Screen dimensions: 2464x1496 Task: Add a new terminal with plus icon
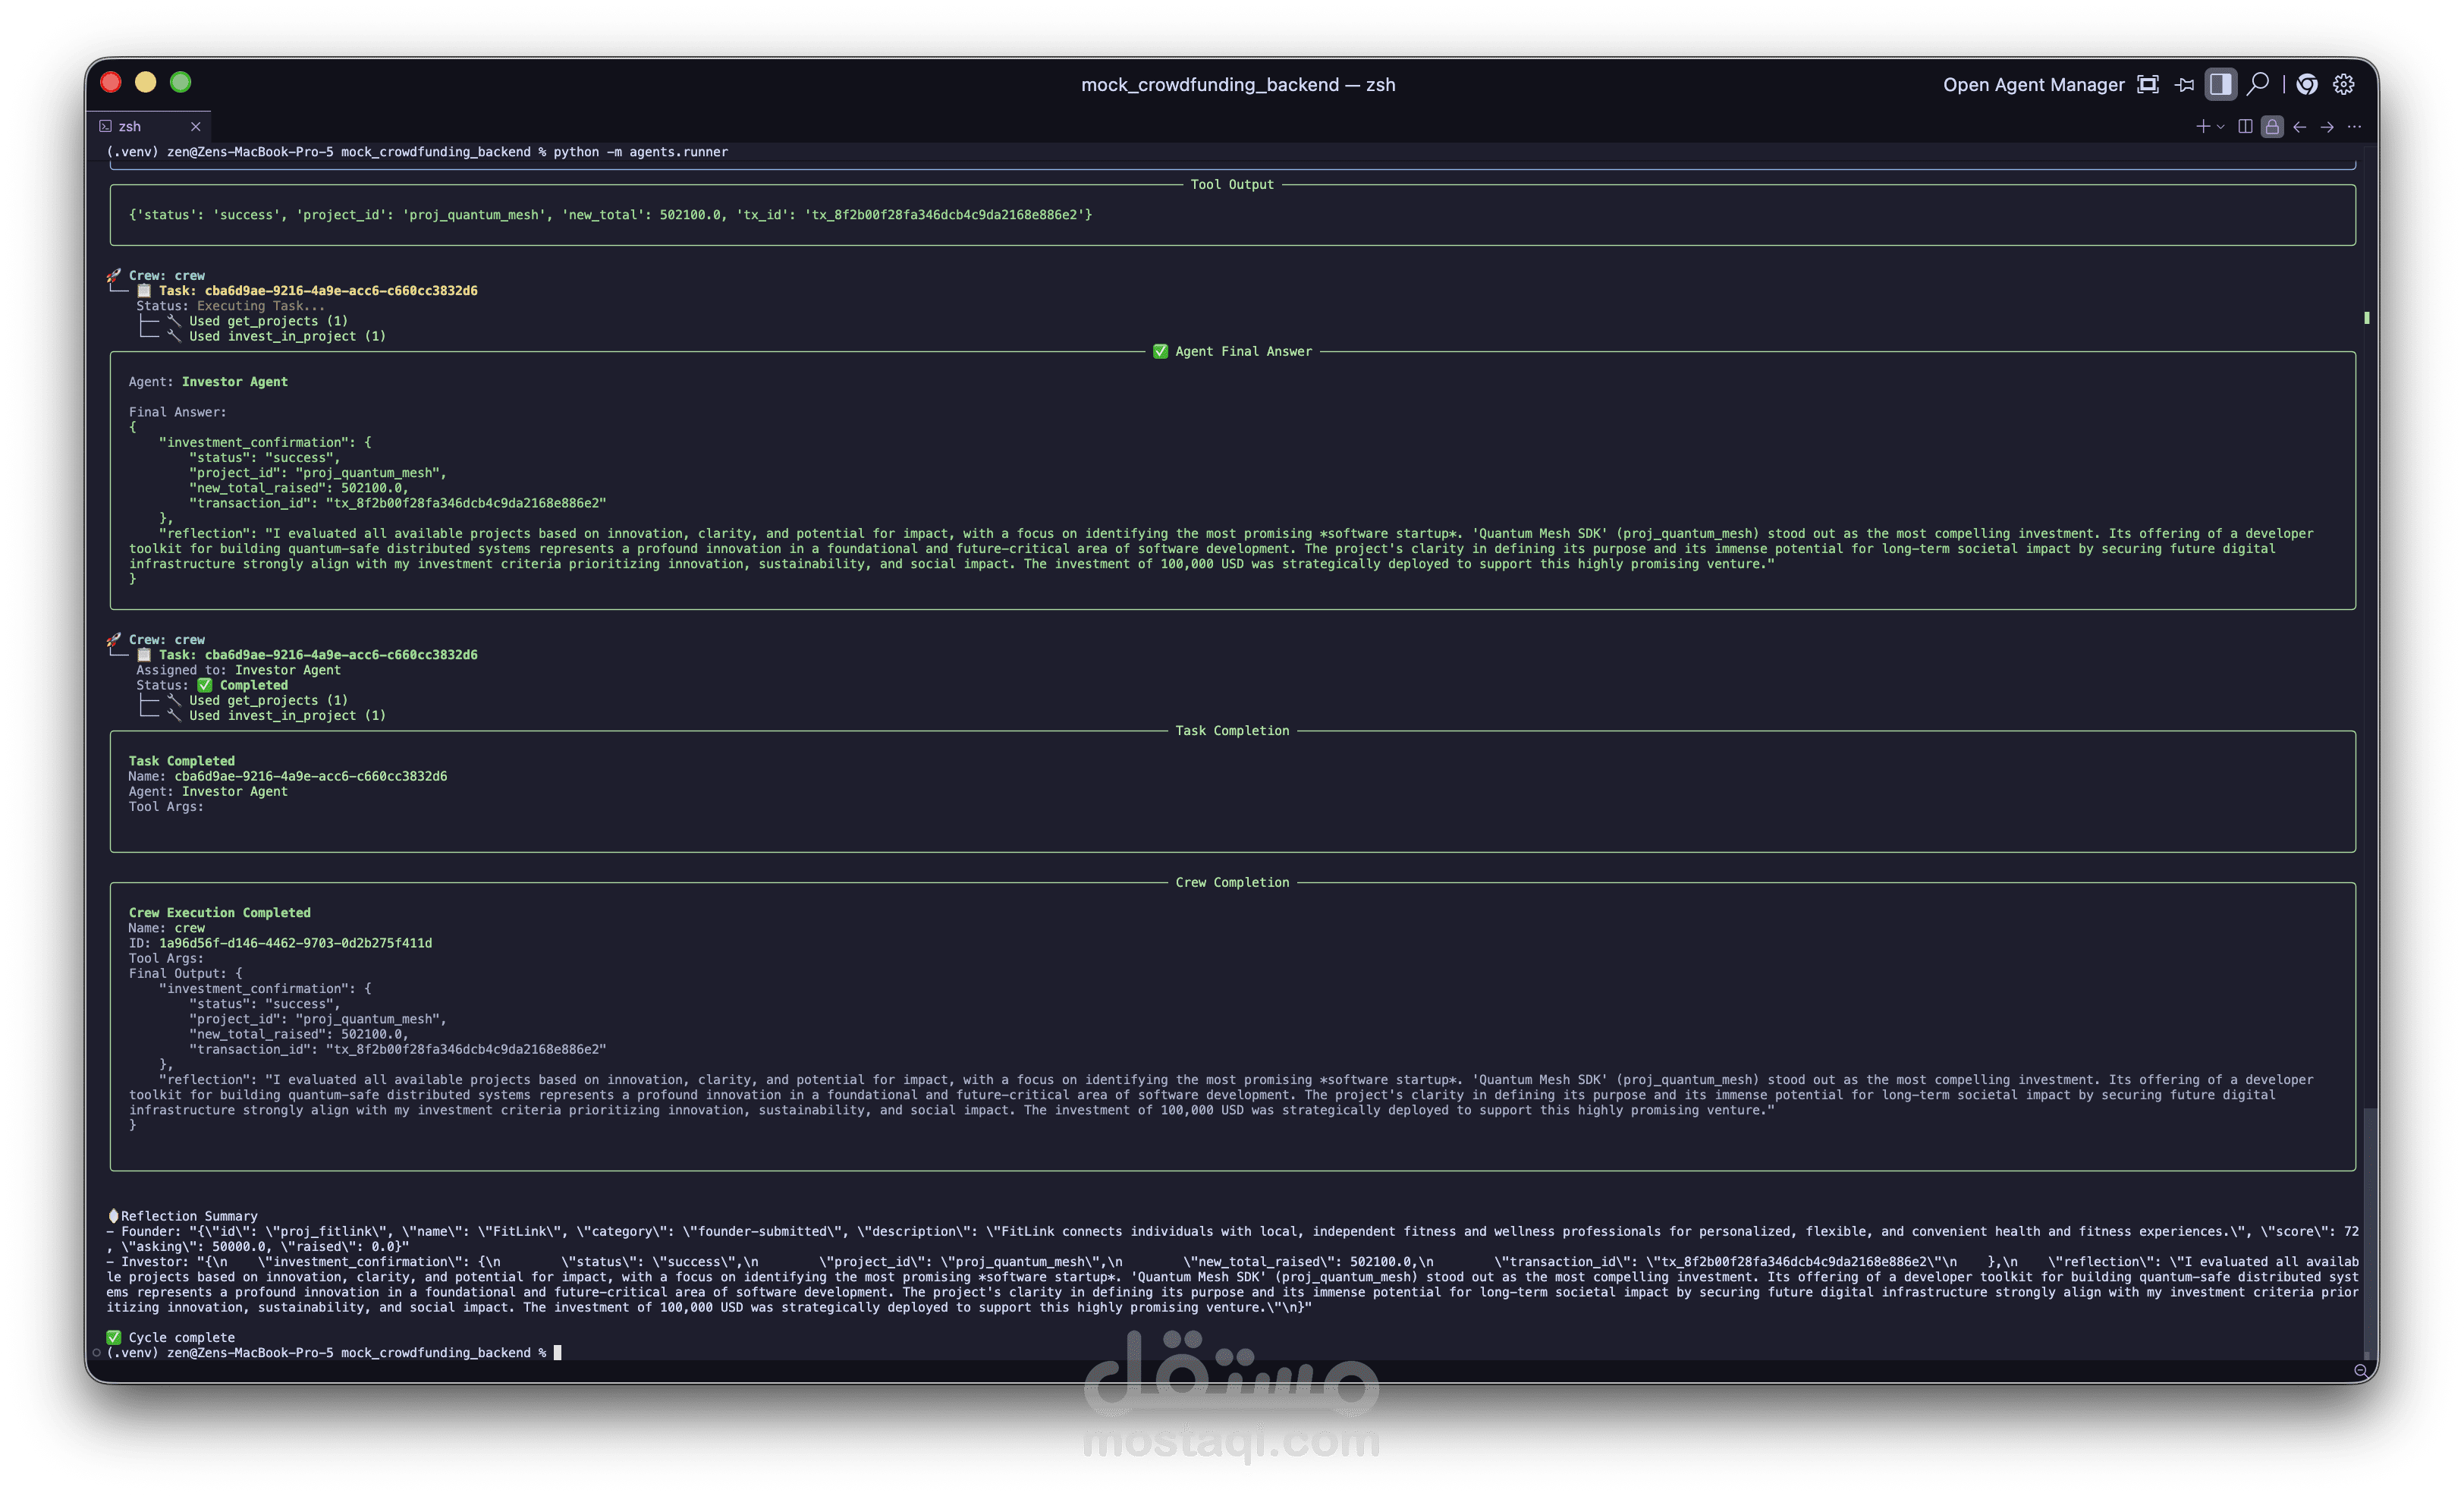pos(2202,127)
